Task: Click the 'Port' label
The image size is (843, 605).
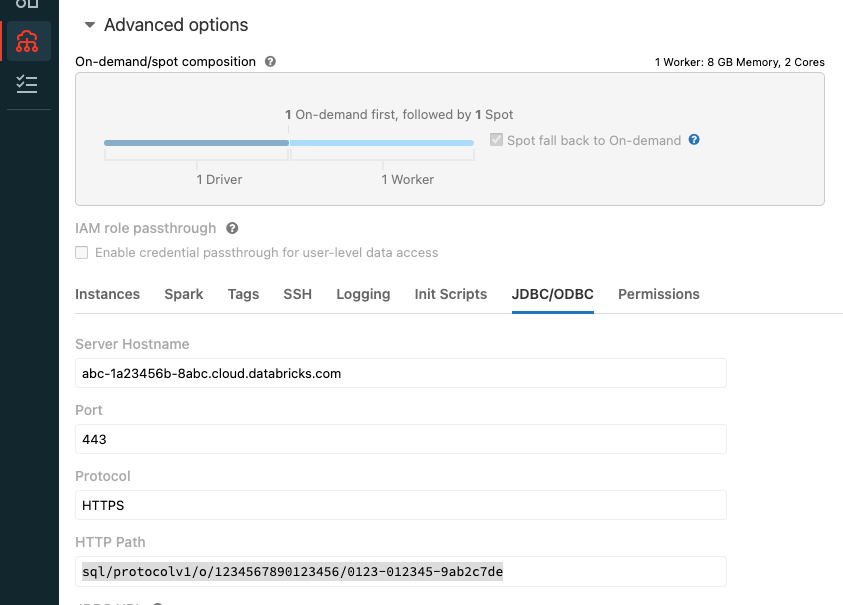Action: pyautogui.click(x=89, y=410)
